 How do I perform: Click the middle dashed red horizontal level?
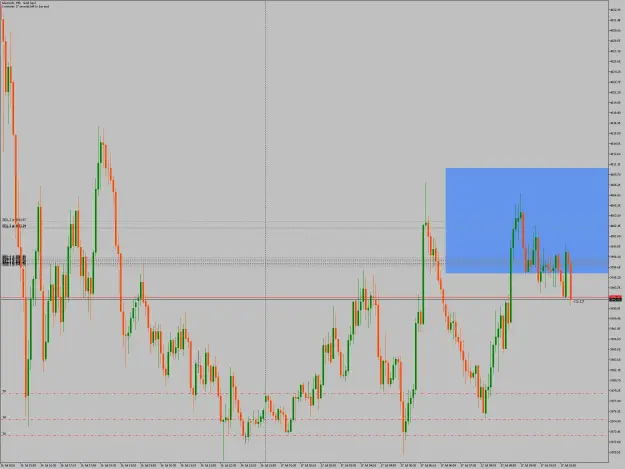pos(304,419)
